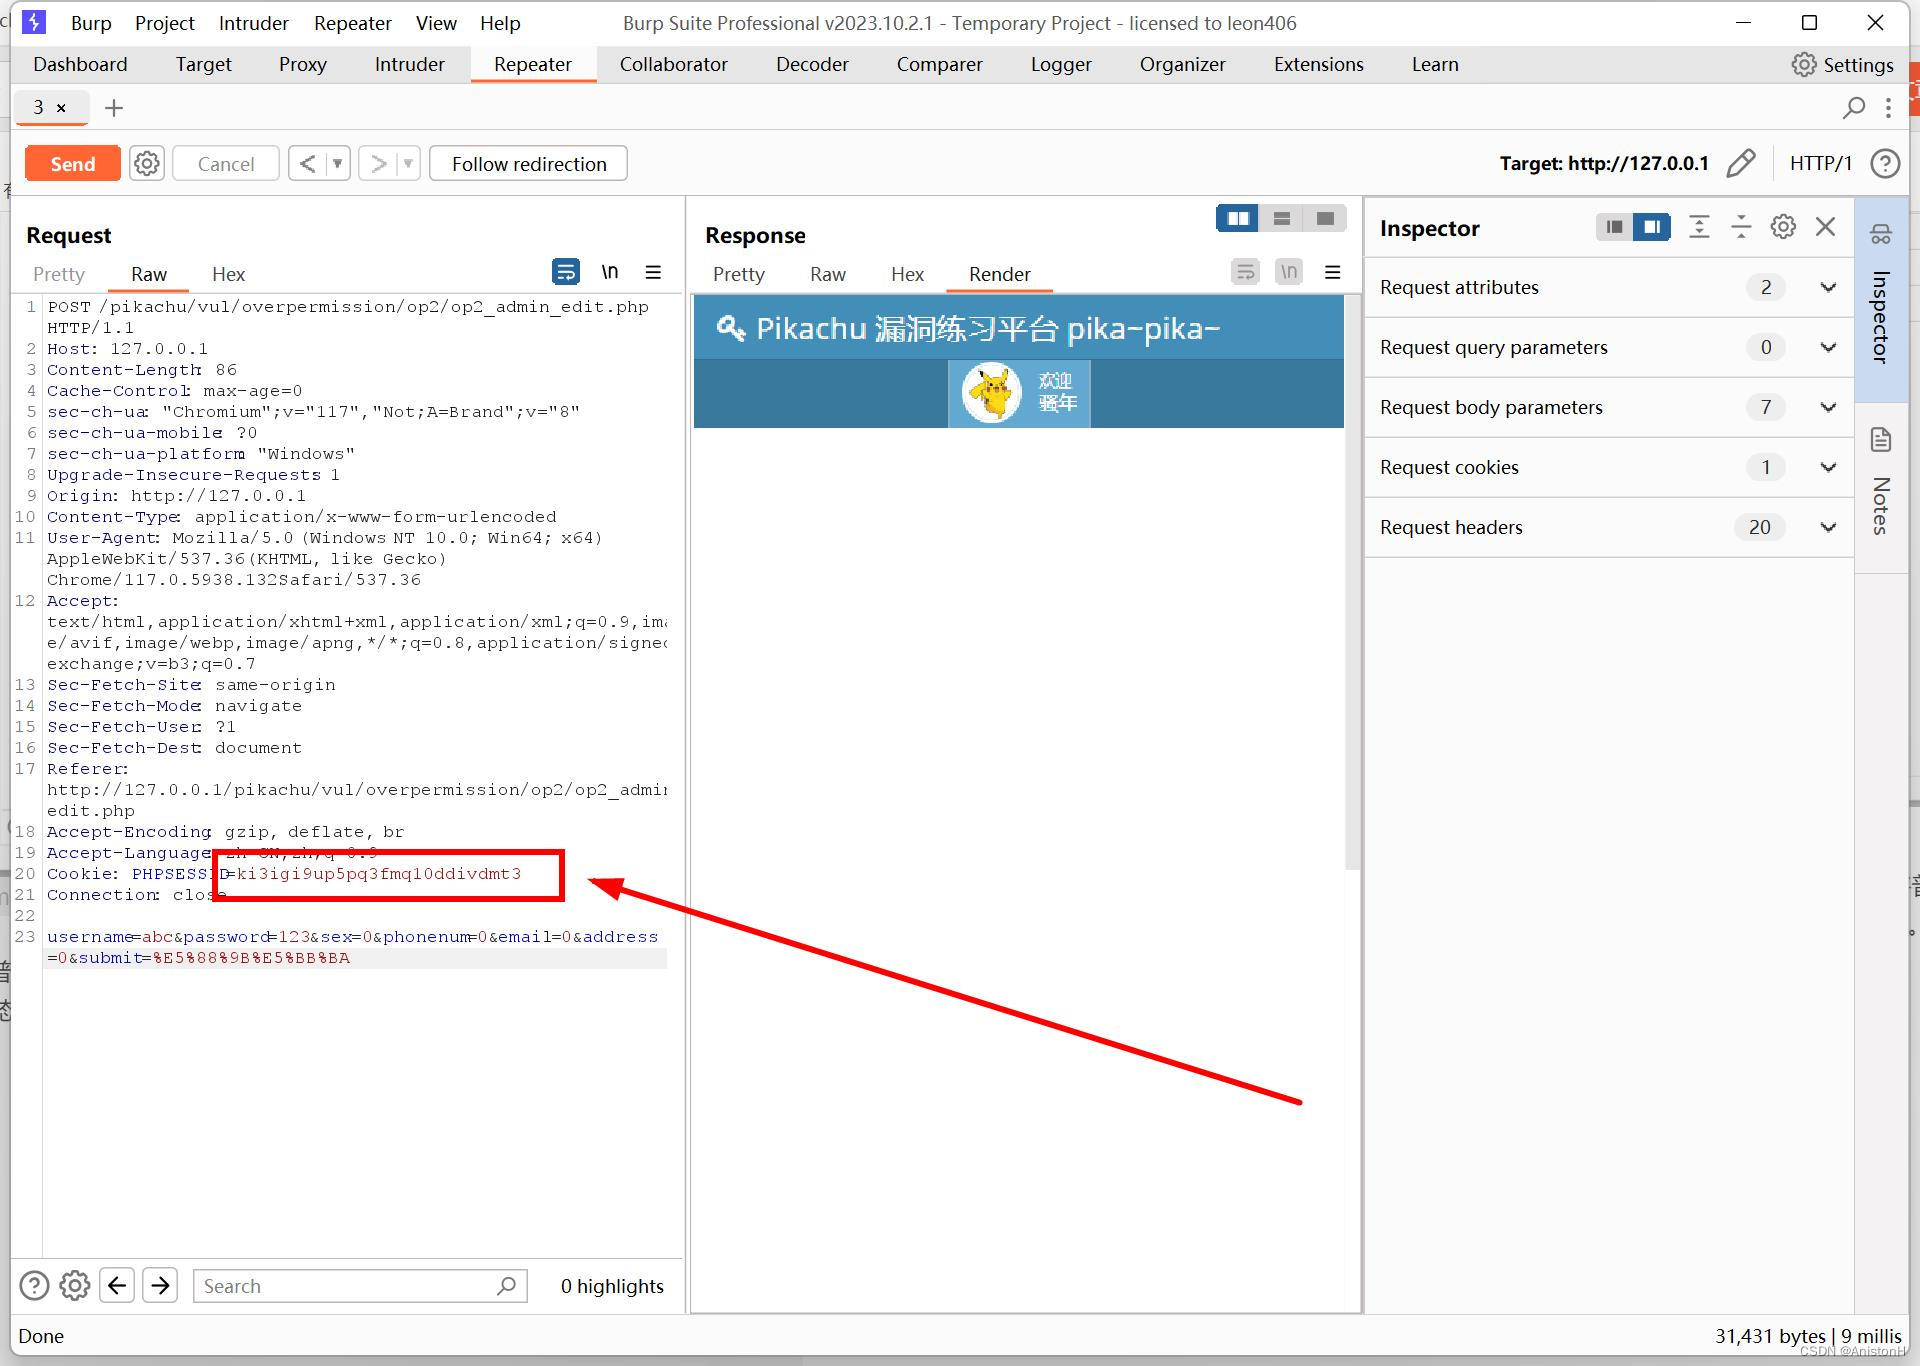
Task: Click the Cancel button
Action: click(226, 164)
